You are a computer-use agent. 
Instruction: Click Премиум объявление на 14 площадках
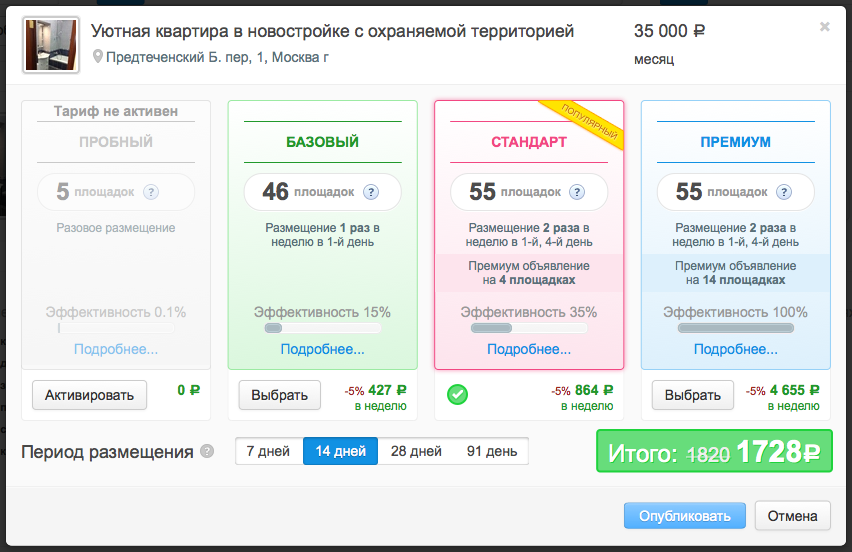736,273
